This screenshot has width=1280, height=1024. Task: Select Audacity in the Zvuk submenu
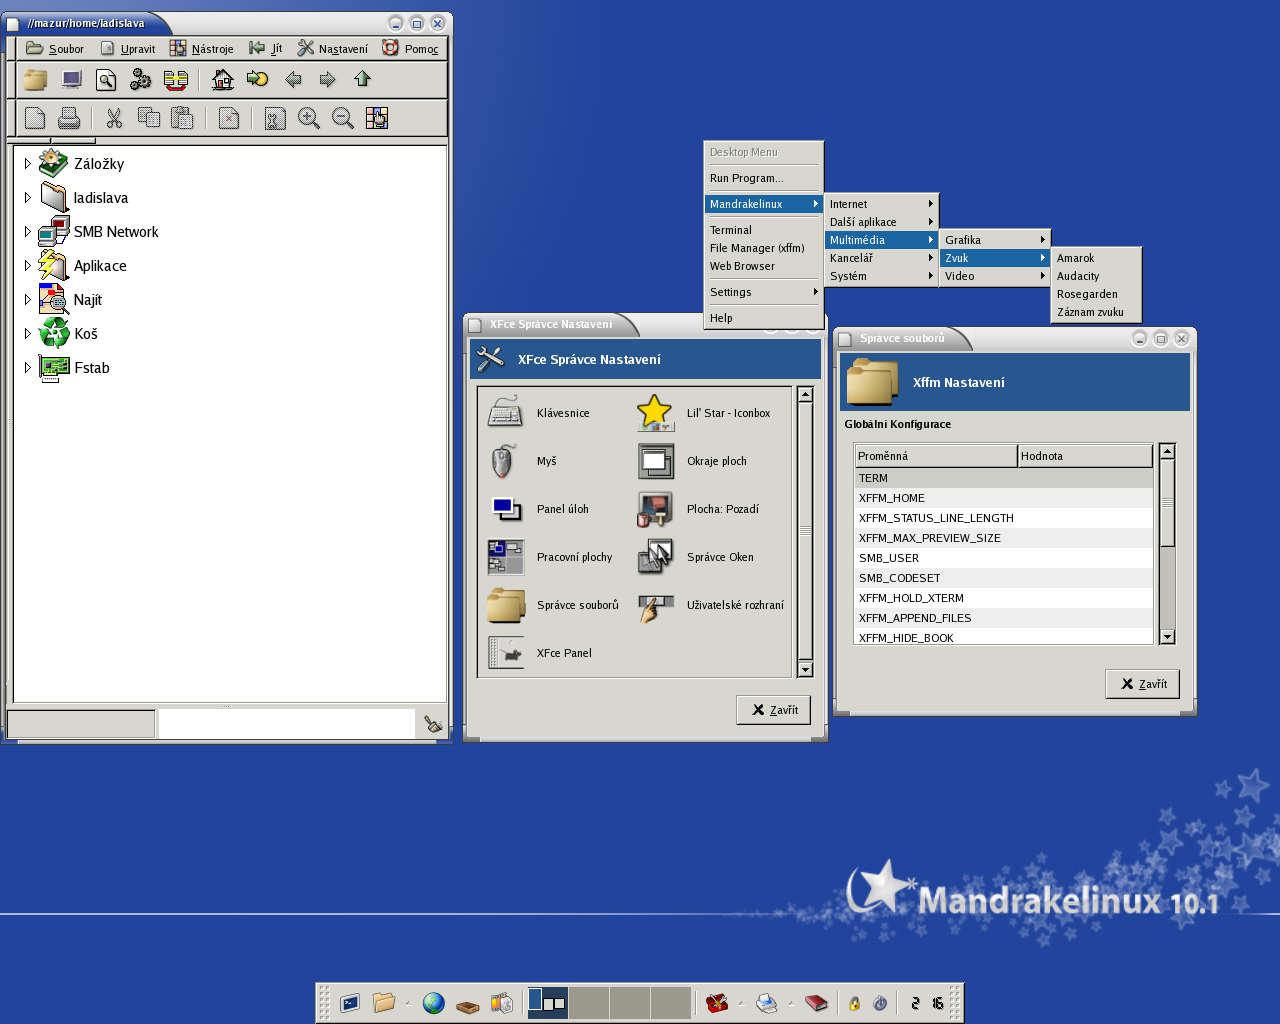(1096, 276)
